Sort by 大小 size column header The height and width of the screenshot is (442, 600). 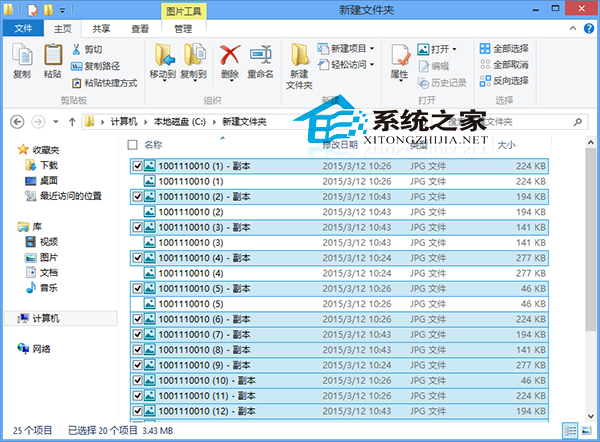click(x=507, y=145)
